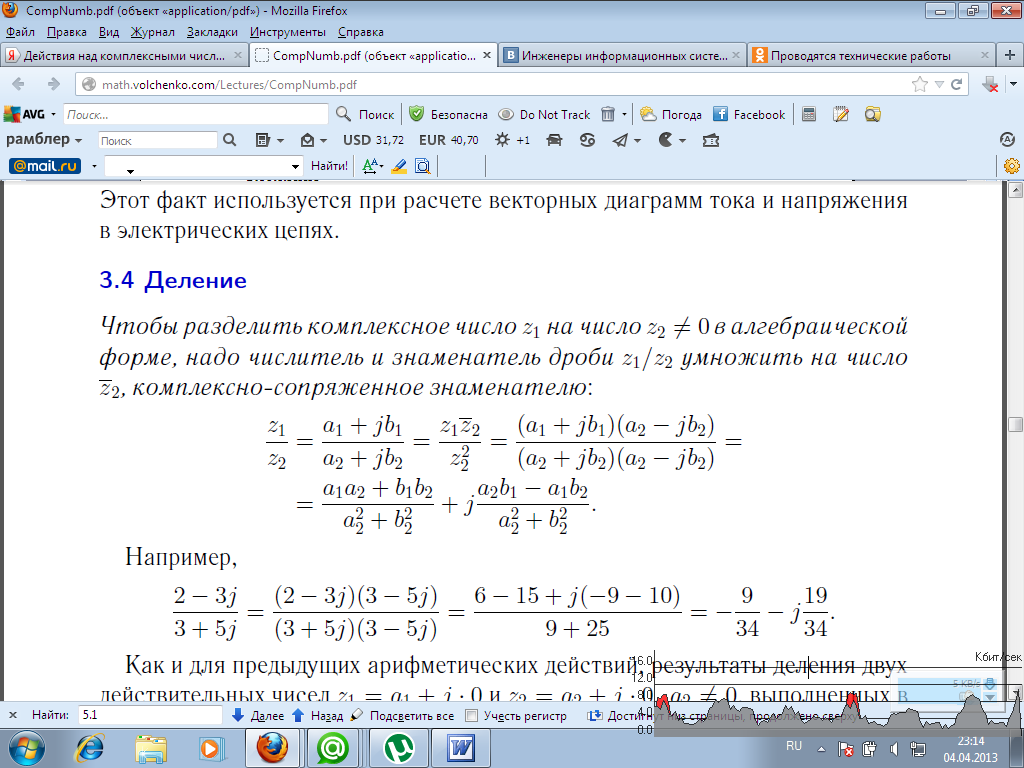Open AVG toolbar calculator icon
Image resolution: width=1024 pixels, height=768 pixels.
808,114
